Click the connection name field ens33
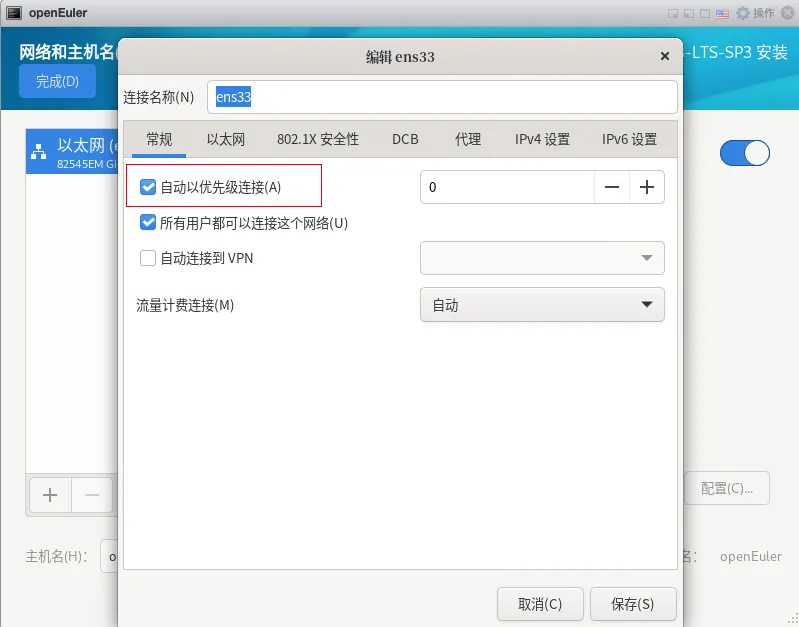799x627 pixels. click(442, 97)
